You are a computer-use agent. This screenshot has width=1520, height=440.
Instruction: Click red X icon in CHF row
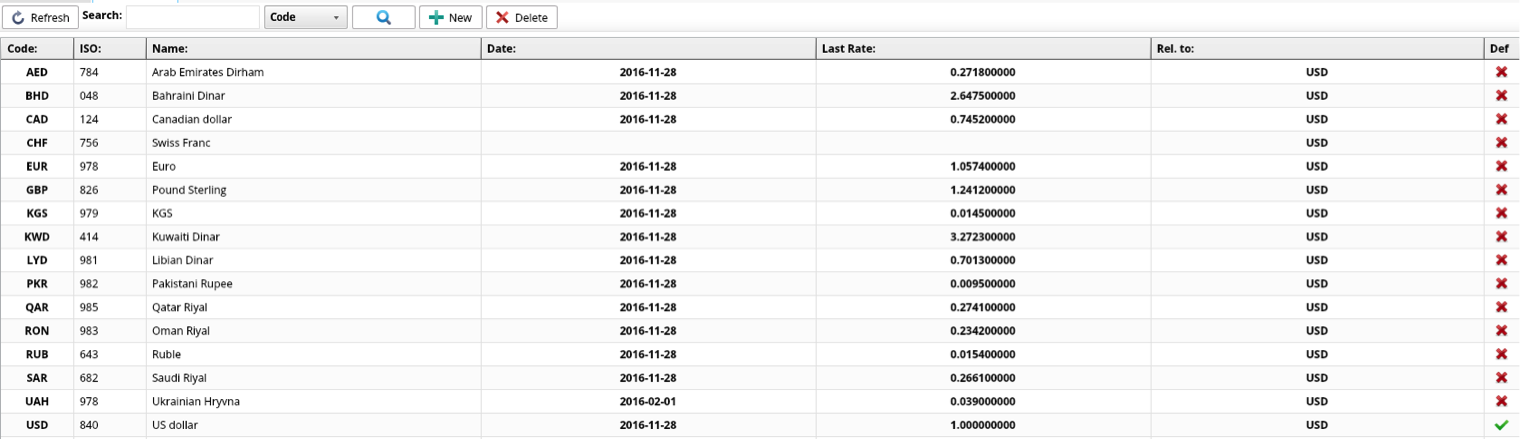coord(1500,143)
